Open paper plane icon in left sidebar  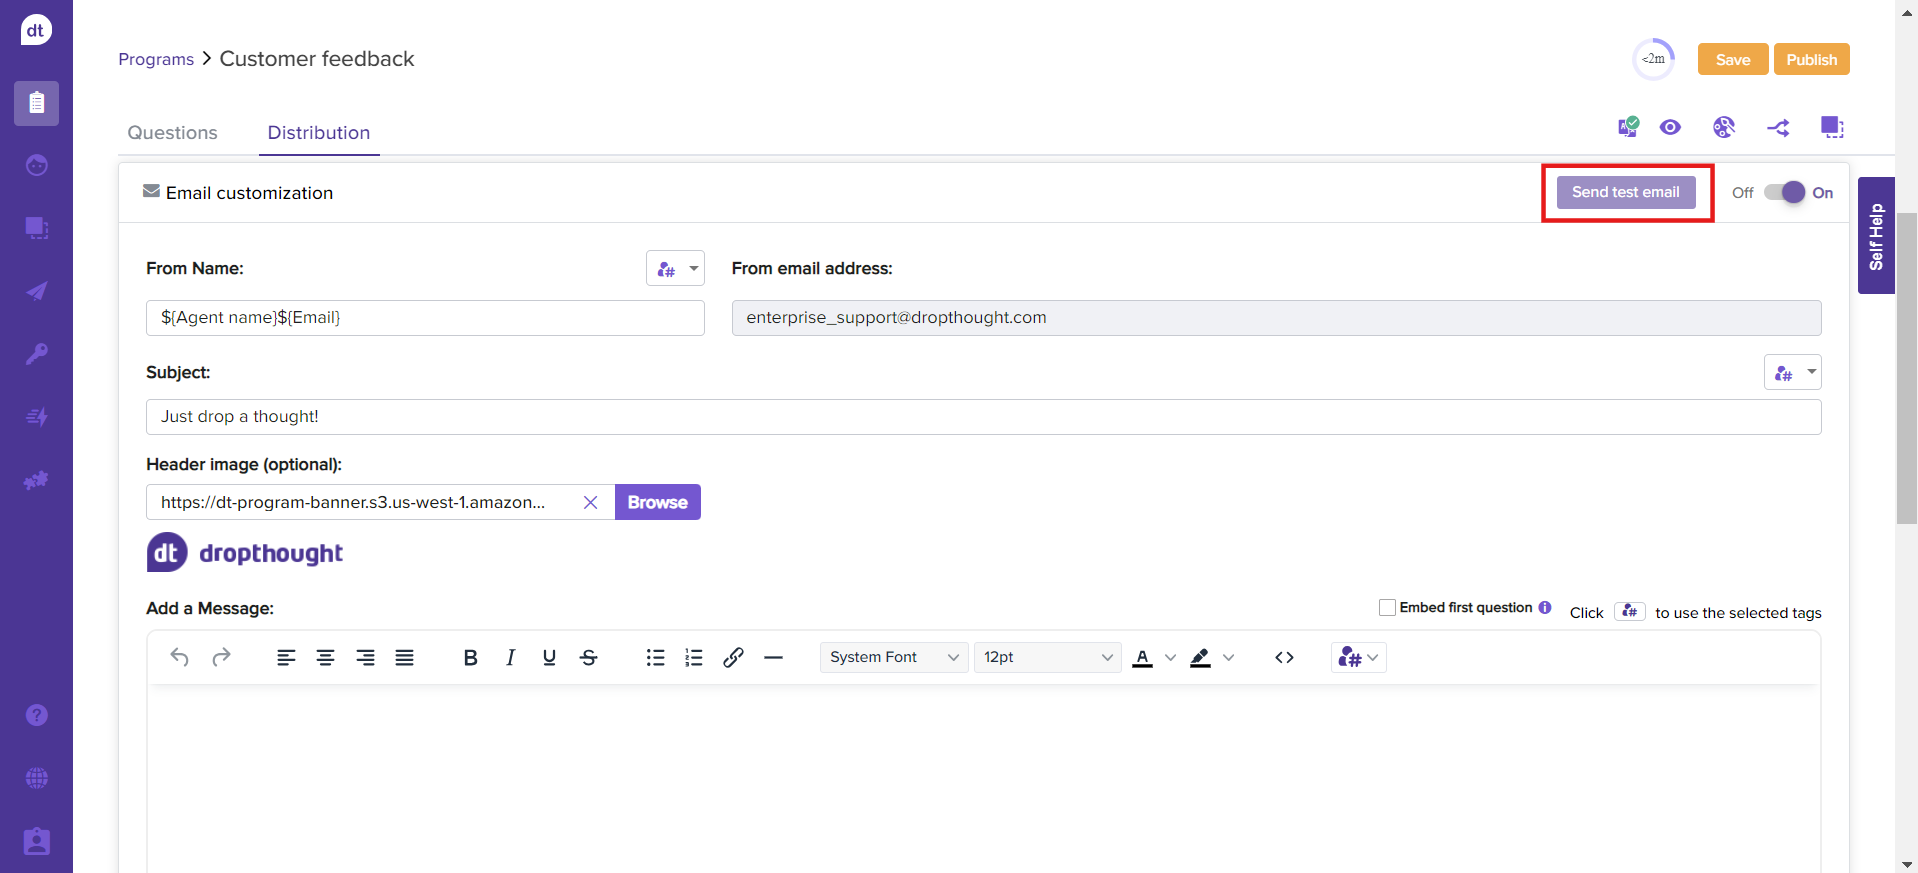point(37,291)
